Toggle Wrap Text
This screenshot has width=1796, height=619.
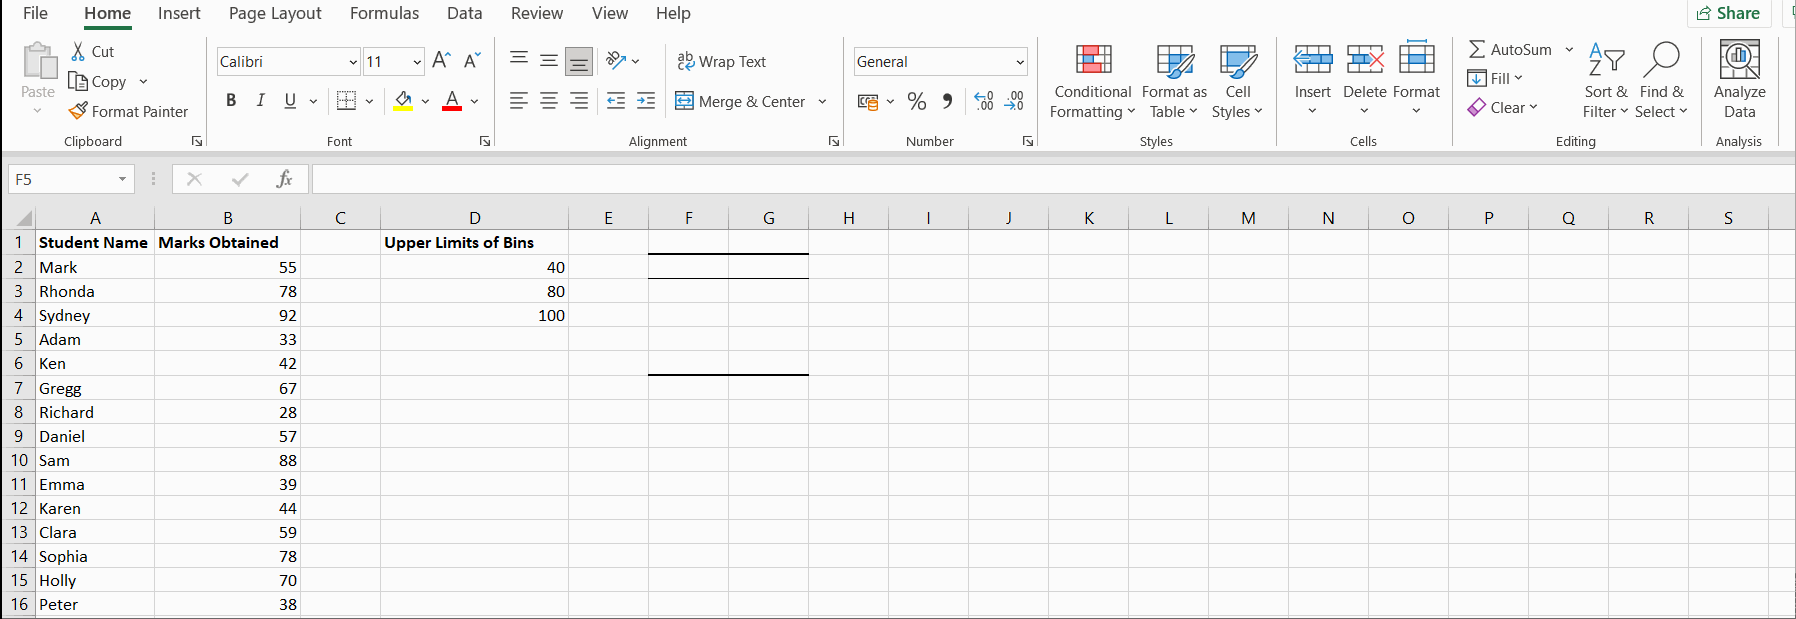coord(721,61)
